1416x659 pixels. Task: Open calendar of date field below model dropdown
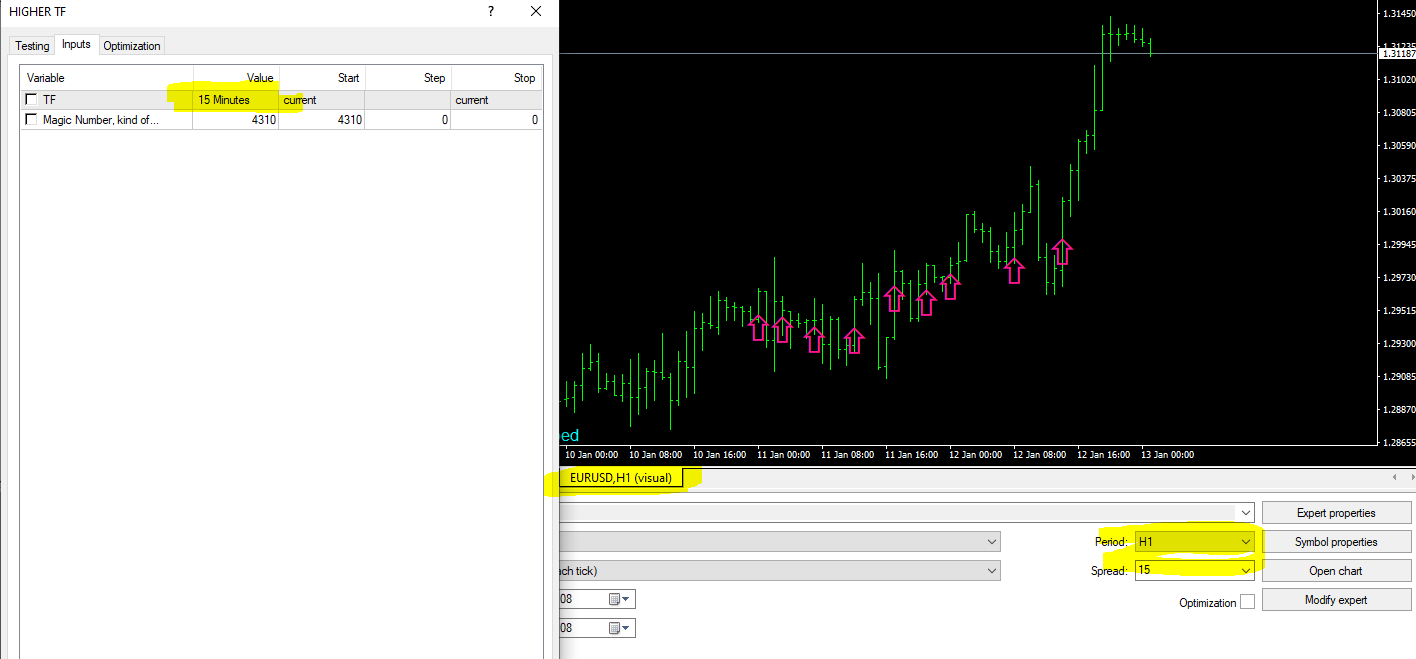tap(620, 599)
